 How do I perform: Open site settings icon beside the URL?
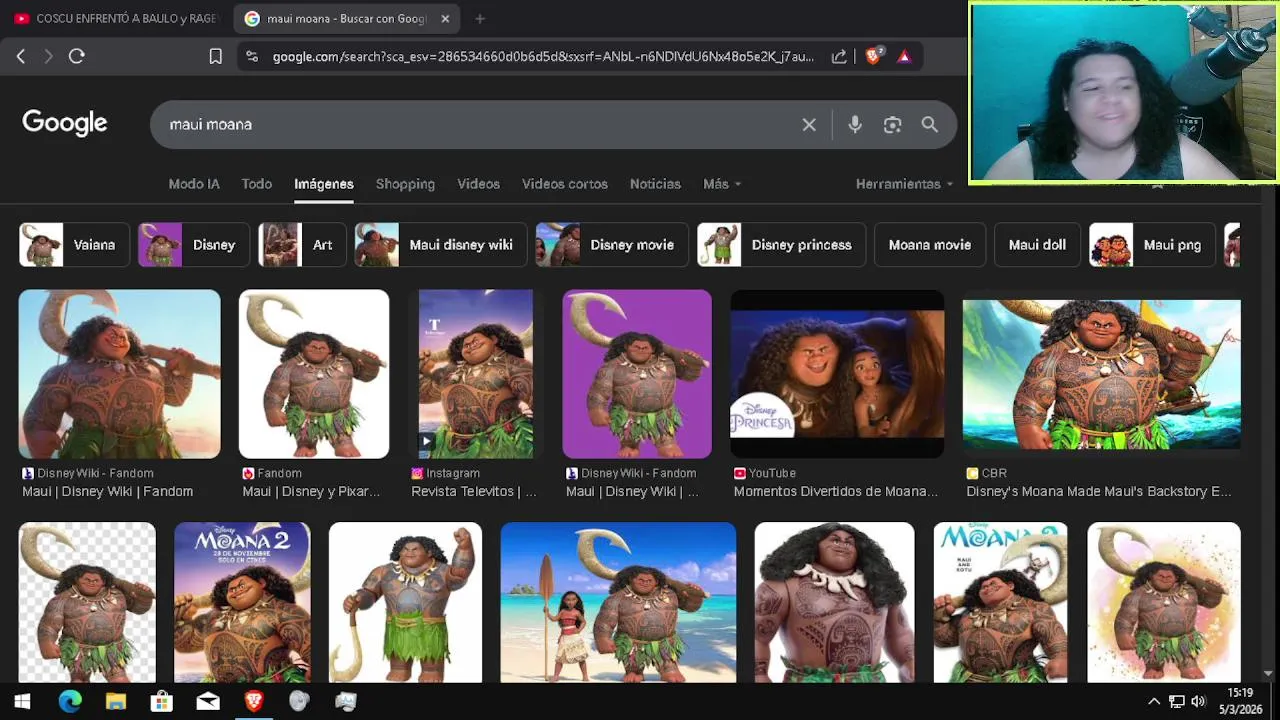[251, 57]
